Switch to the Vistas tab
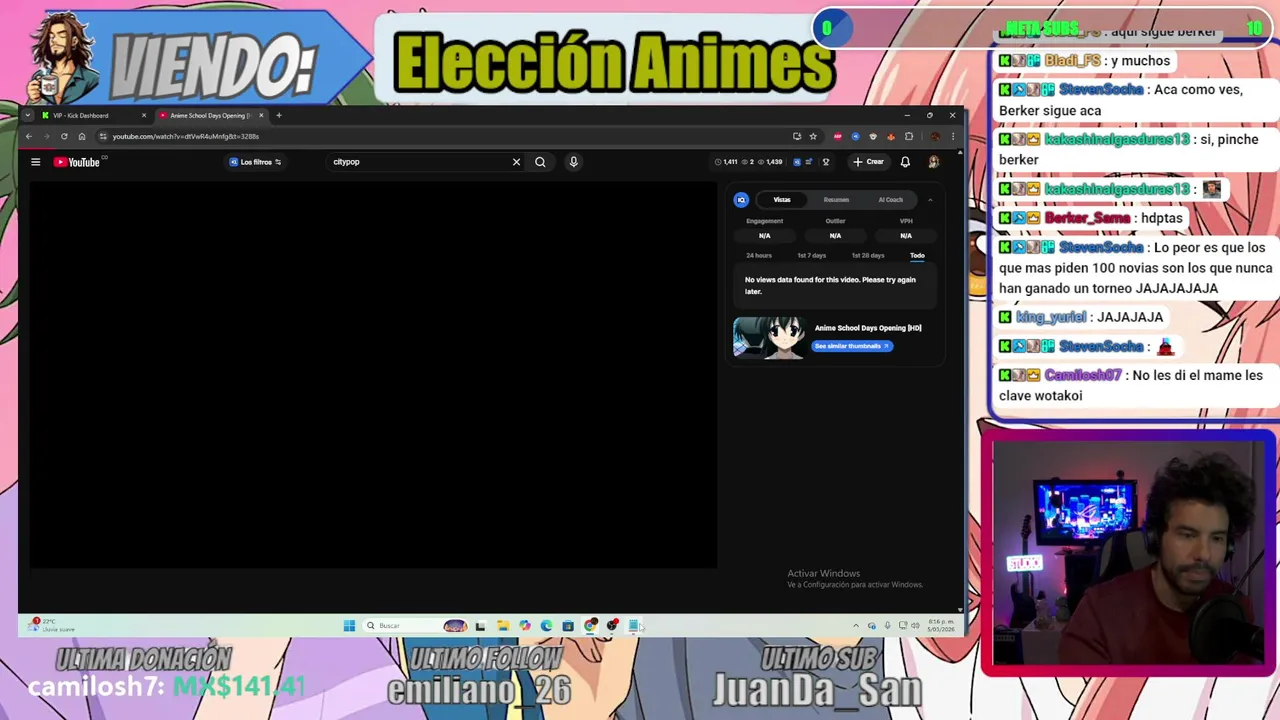Image resolution: width=1280 pixels, height=720 pixels. 782,200
